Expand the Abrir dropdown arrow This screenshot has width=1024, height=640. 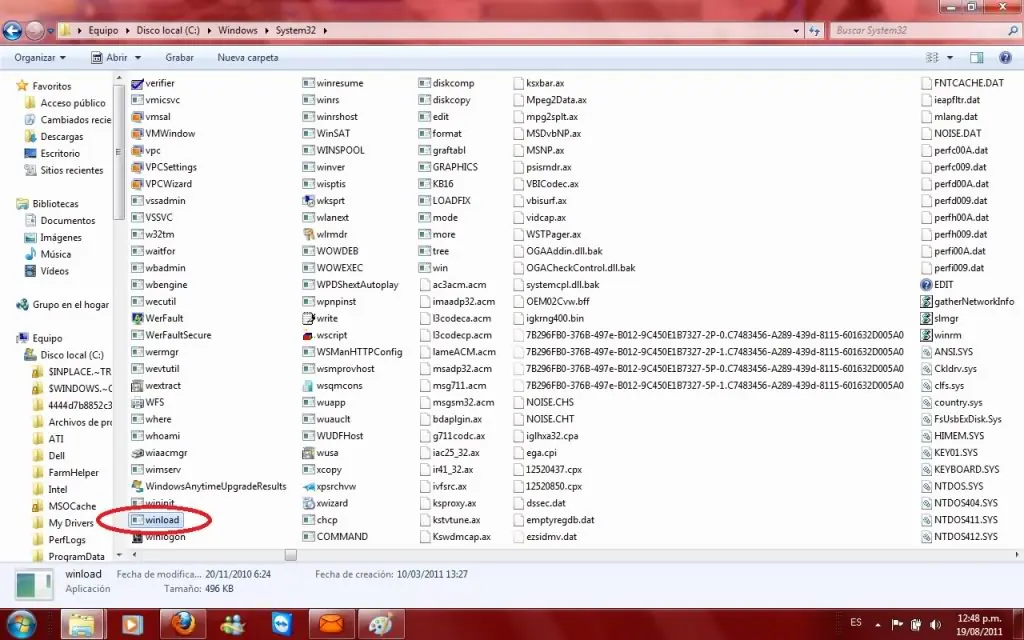138,57
